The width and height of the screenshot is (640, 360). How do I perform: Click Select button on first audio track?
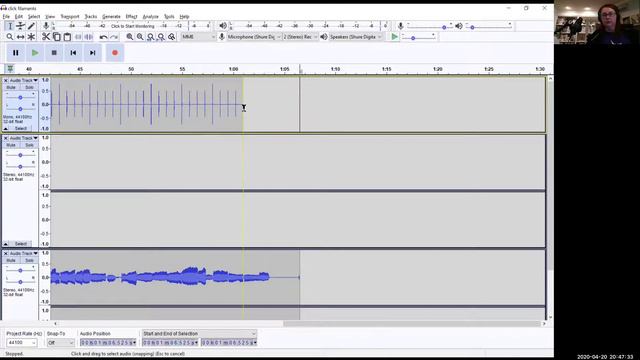point(20,128)
